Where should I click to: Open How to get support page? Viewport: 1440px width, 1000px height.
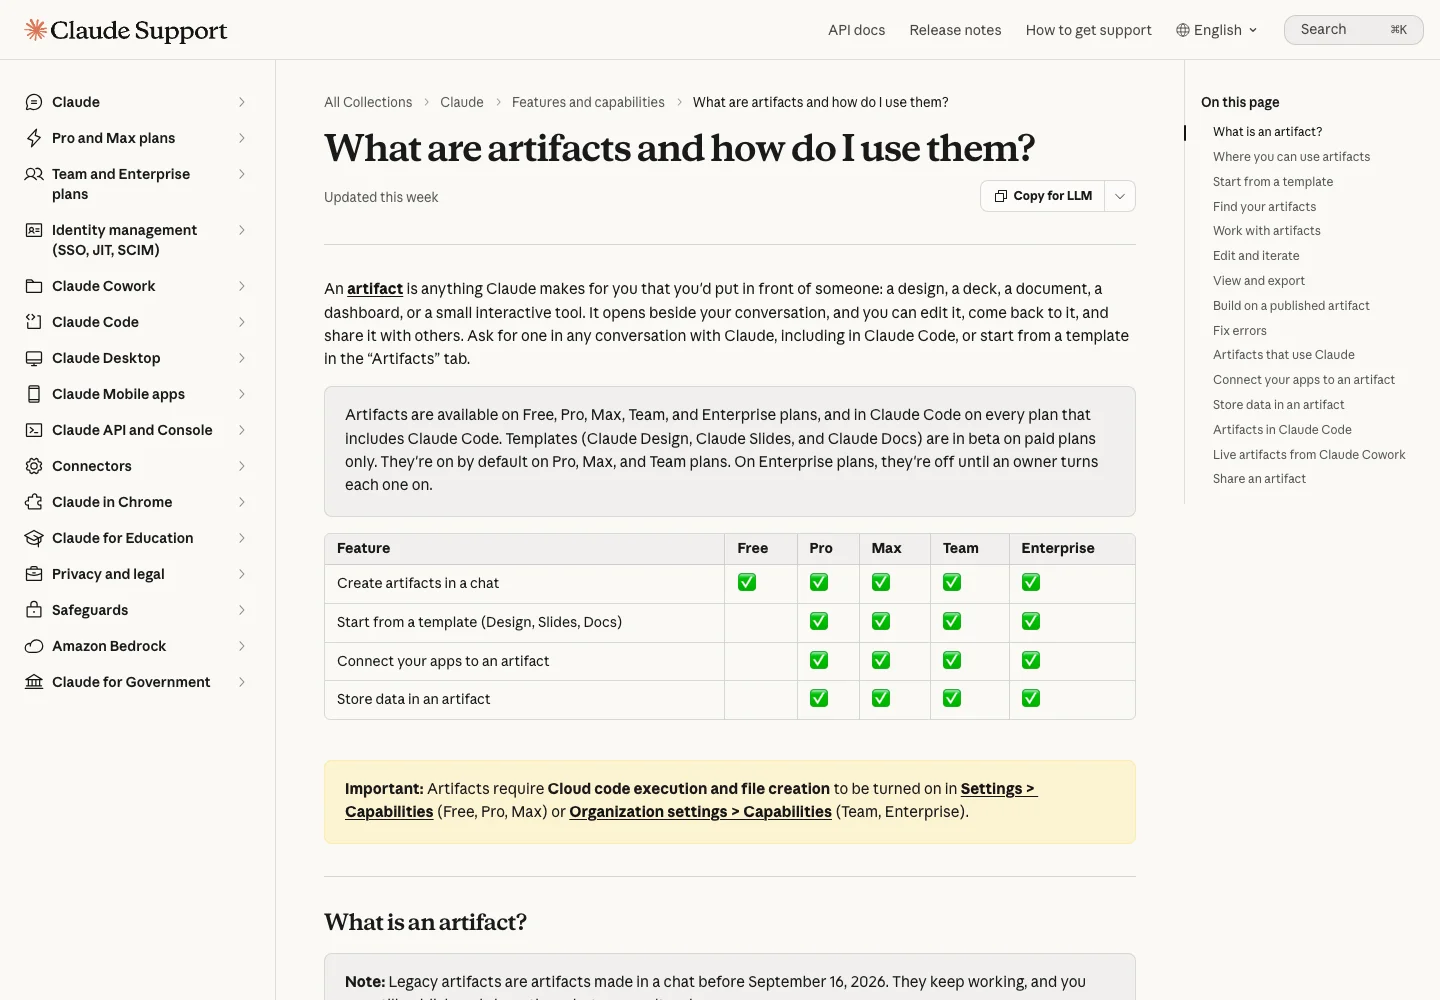pos(1089,30)
